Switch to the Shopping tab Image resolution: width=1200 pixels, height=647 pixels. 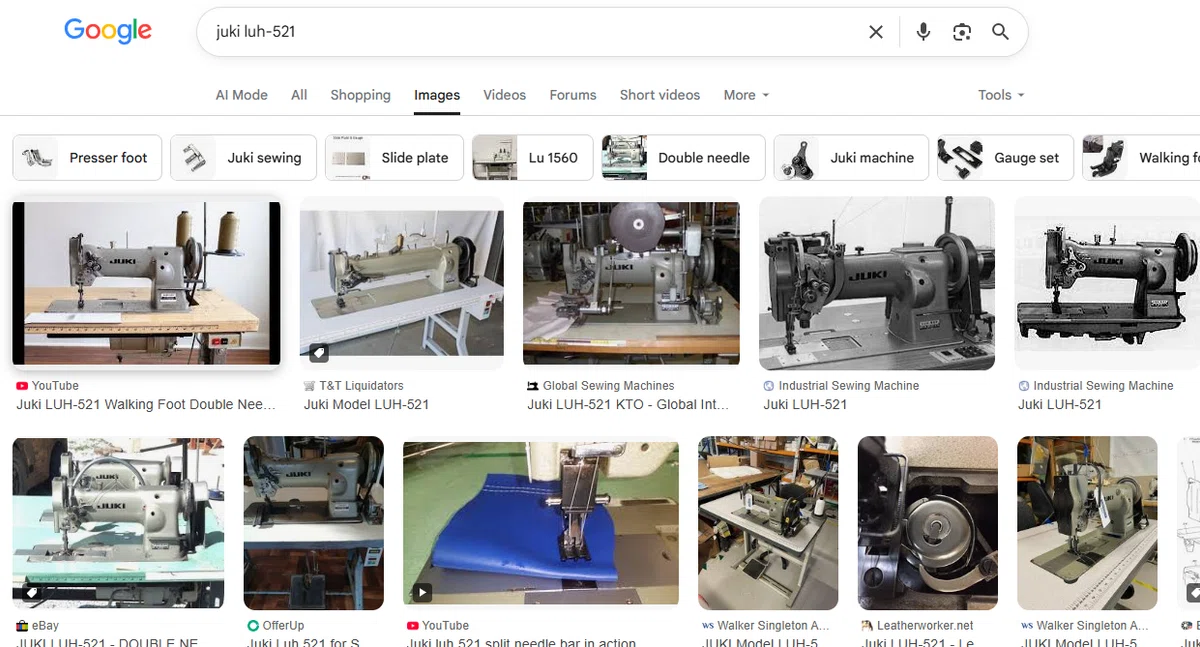360,95
